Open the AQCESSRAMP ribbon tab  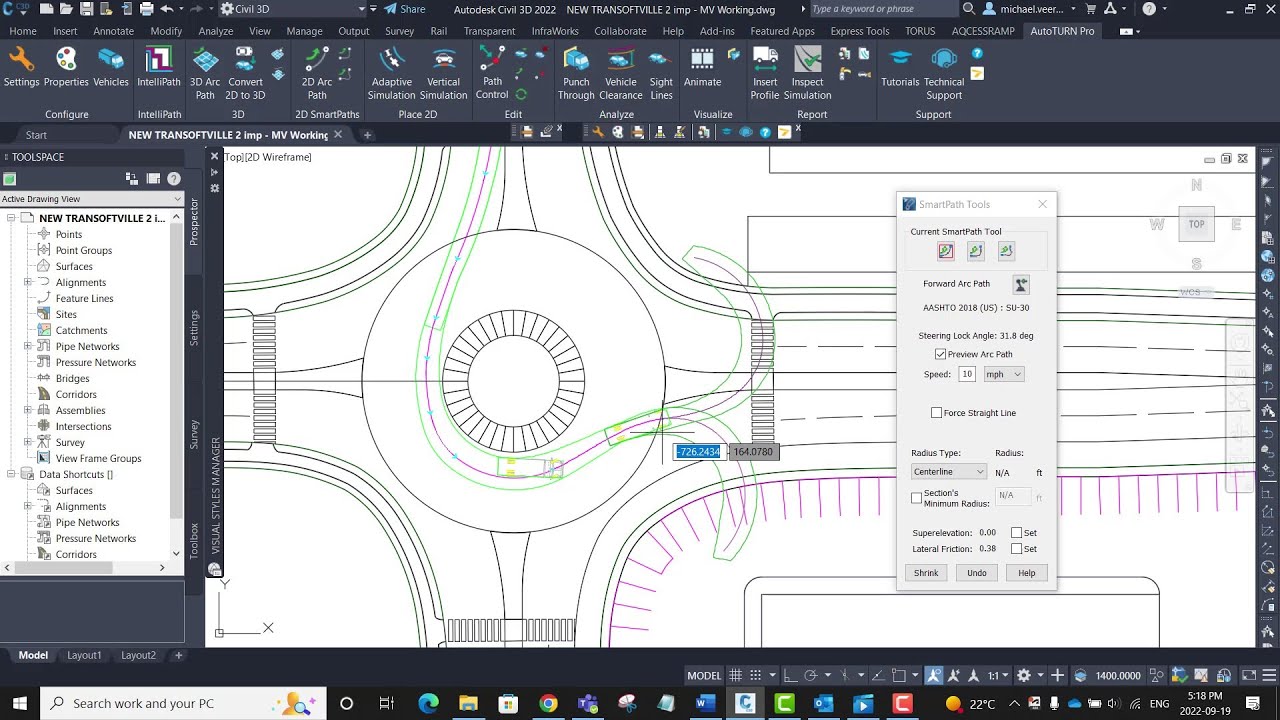pyautogui.click(x=983, y=31)
